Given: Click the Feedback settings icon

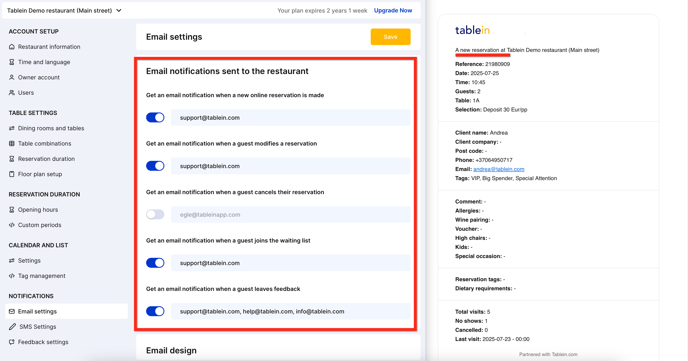Looking at the screenshot, I should 12,342.
